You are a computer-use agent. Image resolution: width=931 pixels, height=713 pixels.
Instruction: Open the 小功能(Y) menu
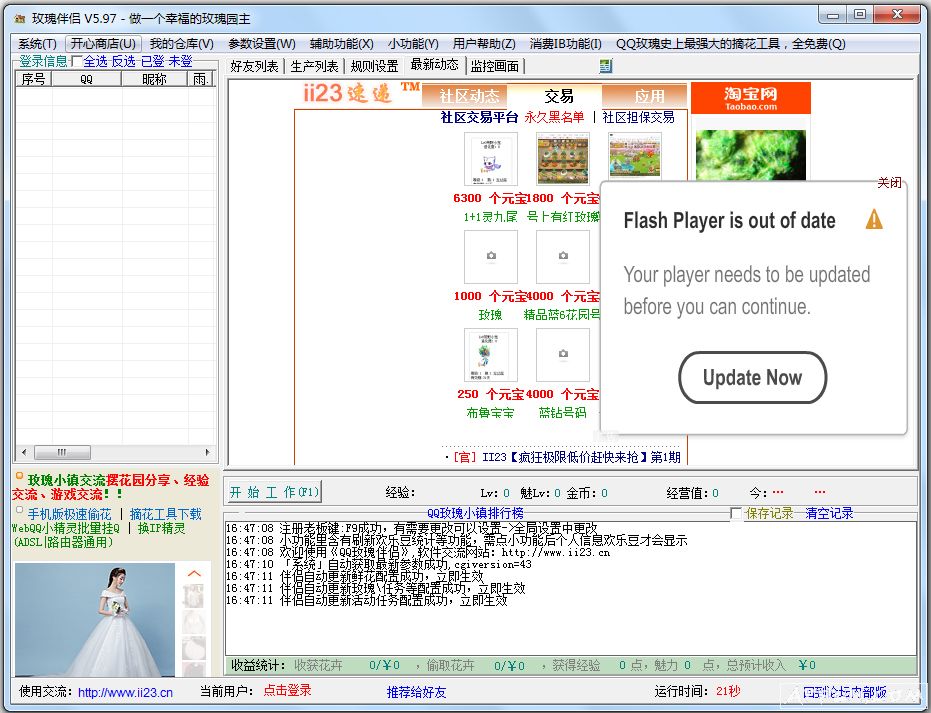[x=413, y=44]
